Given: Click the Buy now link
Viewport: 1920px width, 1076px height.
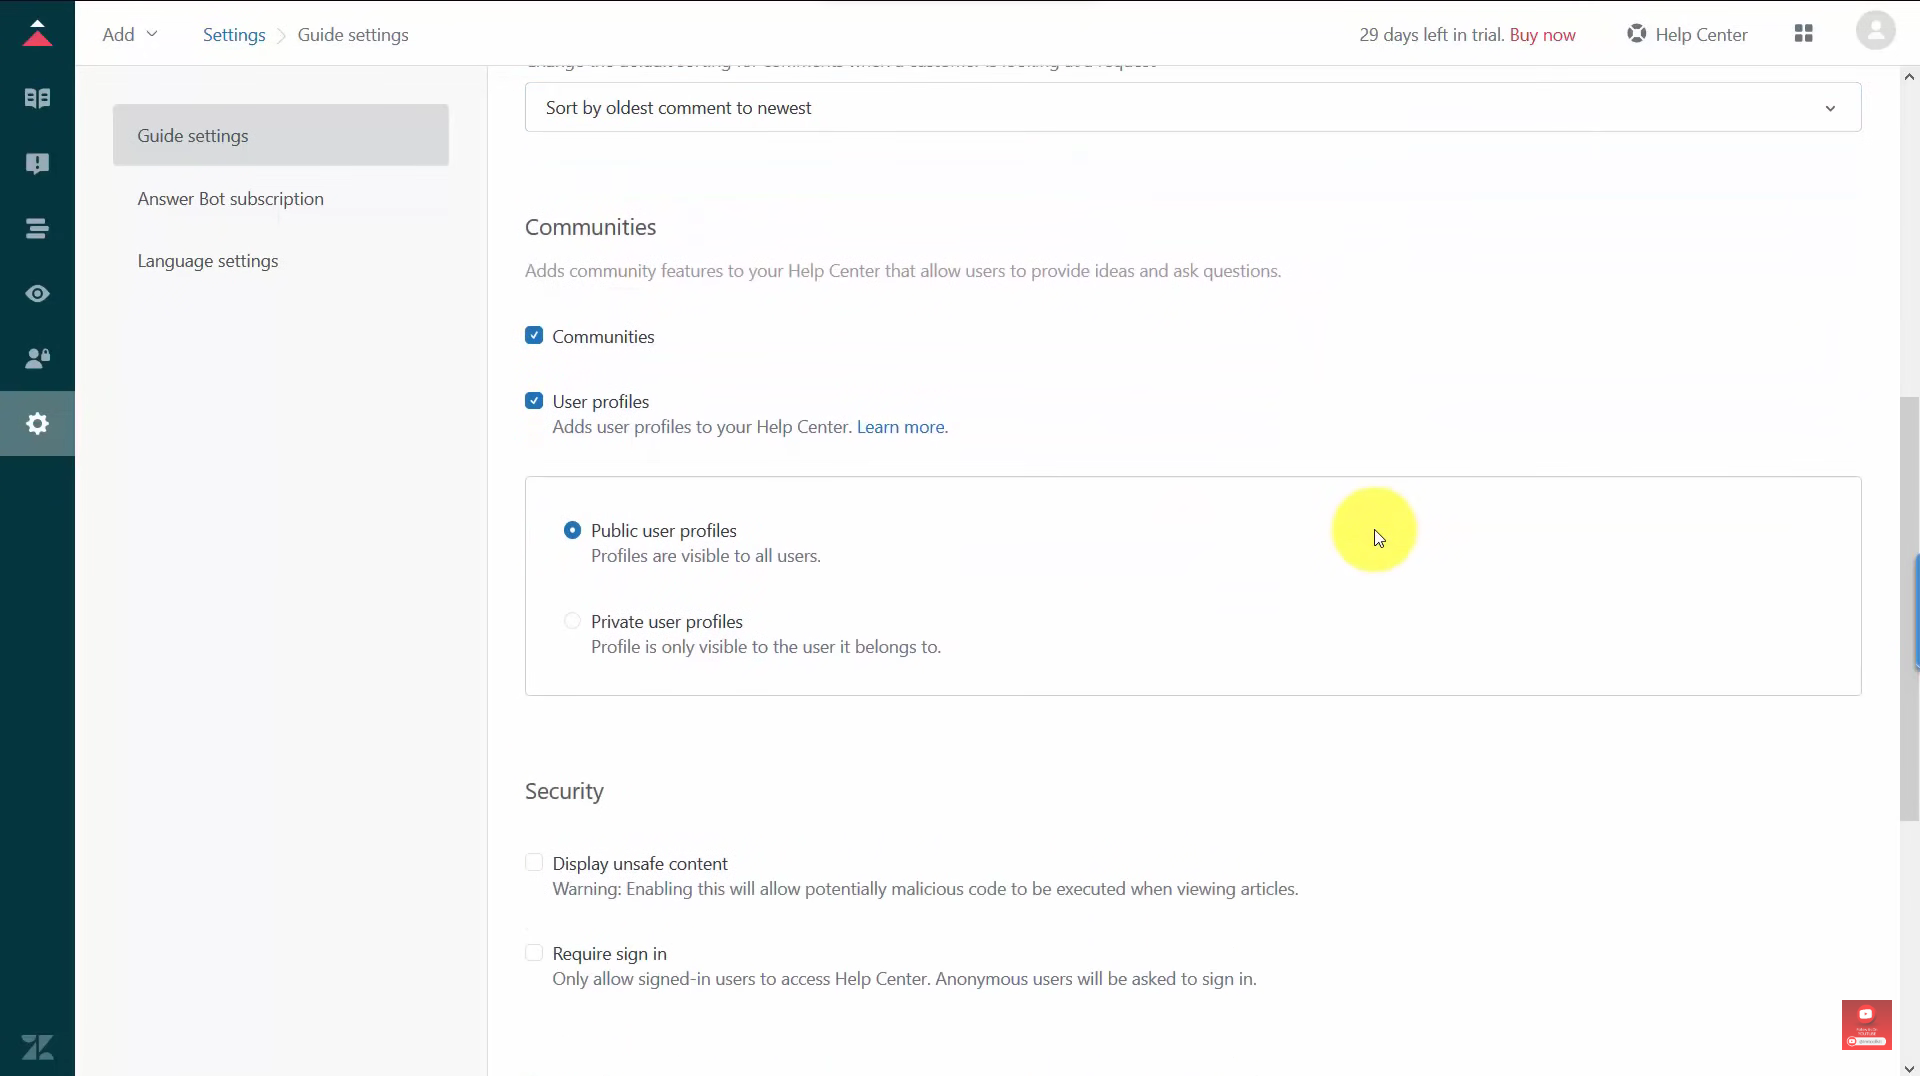Looking at the screenshot, I should click(1542, 35).
